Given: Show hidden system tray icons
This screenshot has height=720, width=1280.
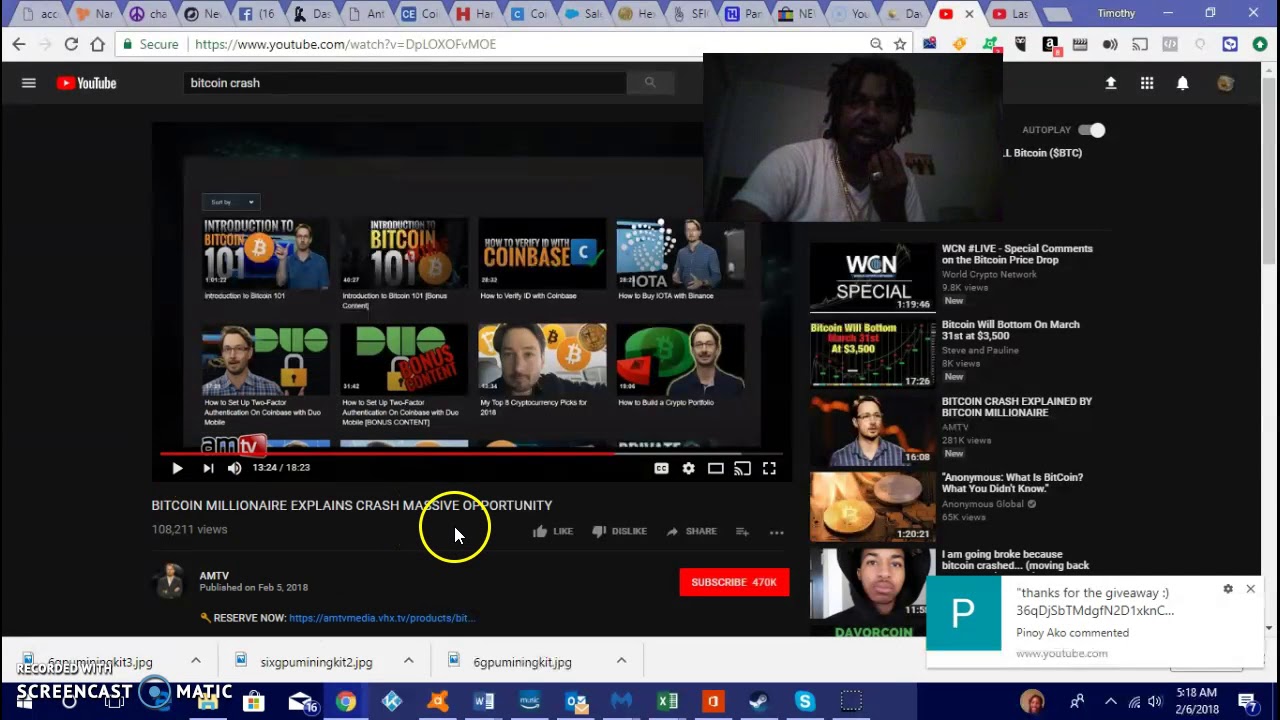Looking at the screenshot, I should (x=1110, y=702).
